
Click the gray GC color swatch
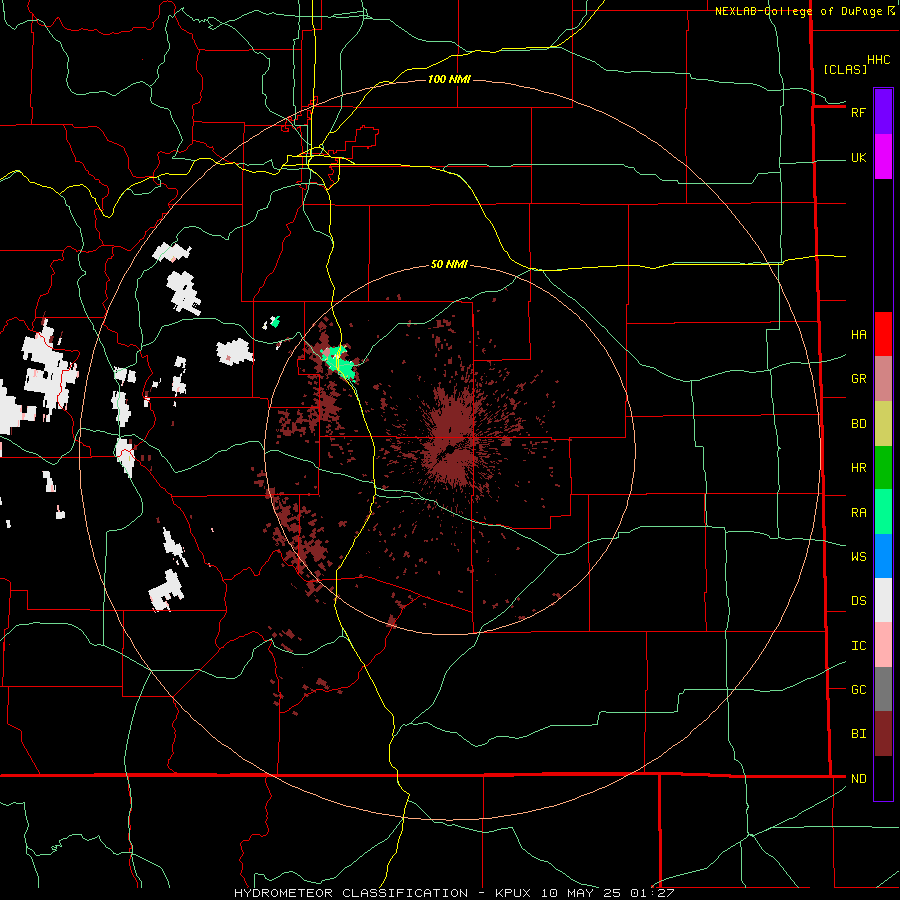883,689
